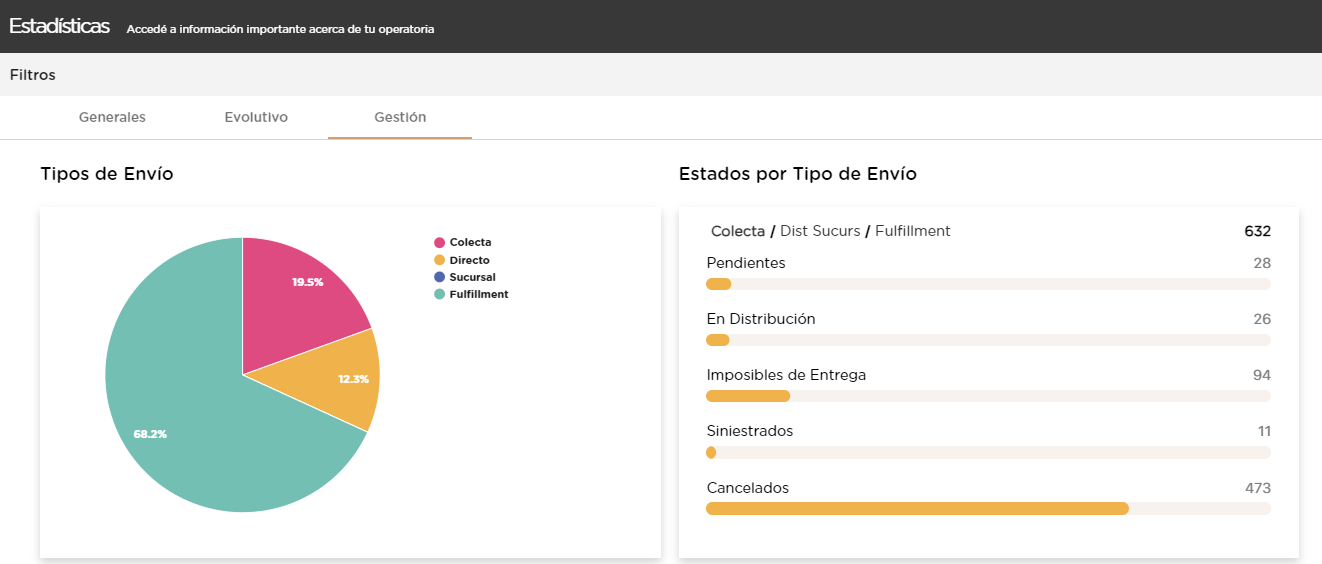
Task: Click the Imposibles de Entrega count 94
Action: click(1262, 375)
